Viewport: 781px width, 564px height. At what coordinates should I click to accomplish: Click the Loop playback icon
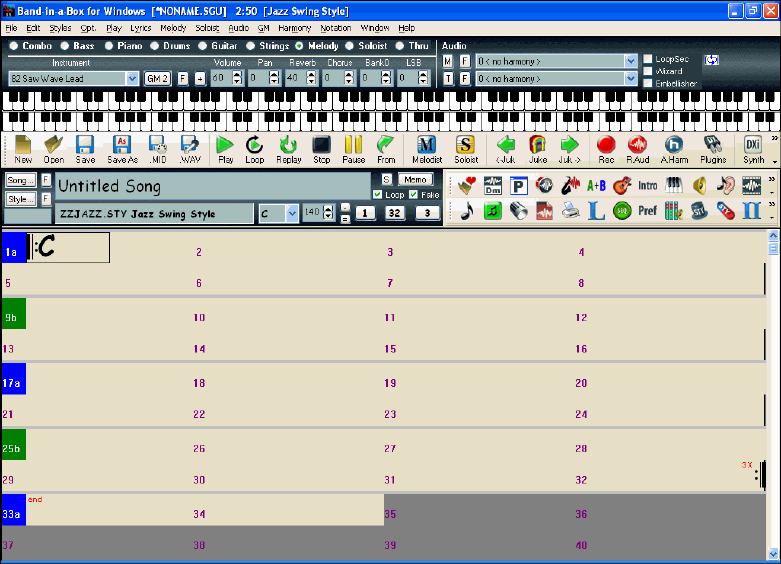click(255, 149)
